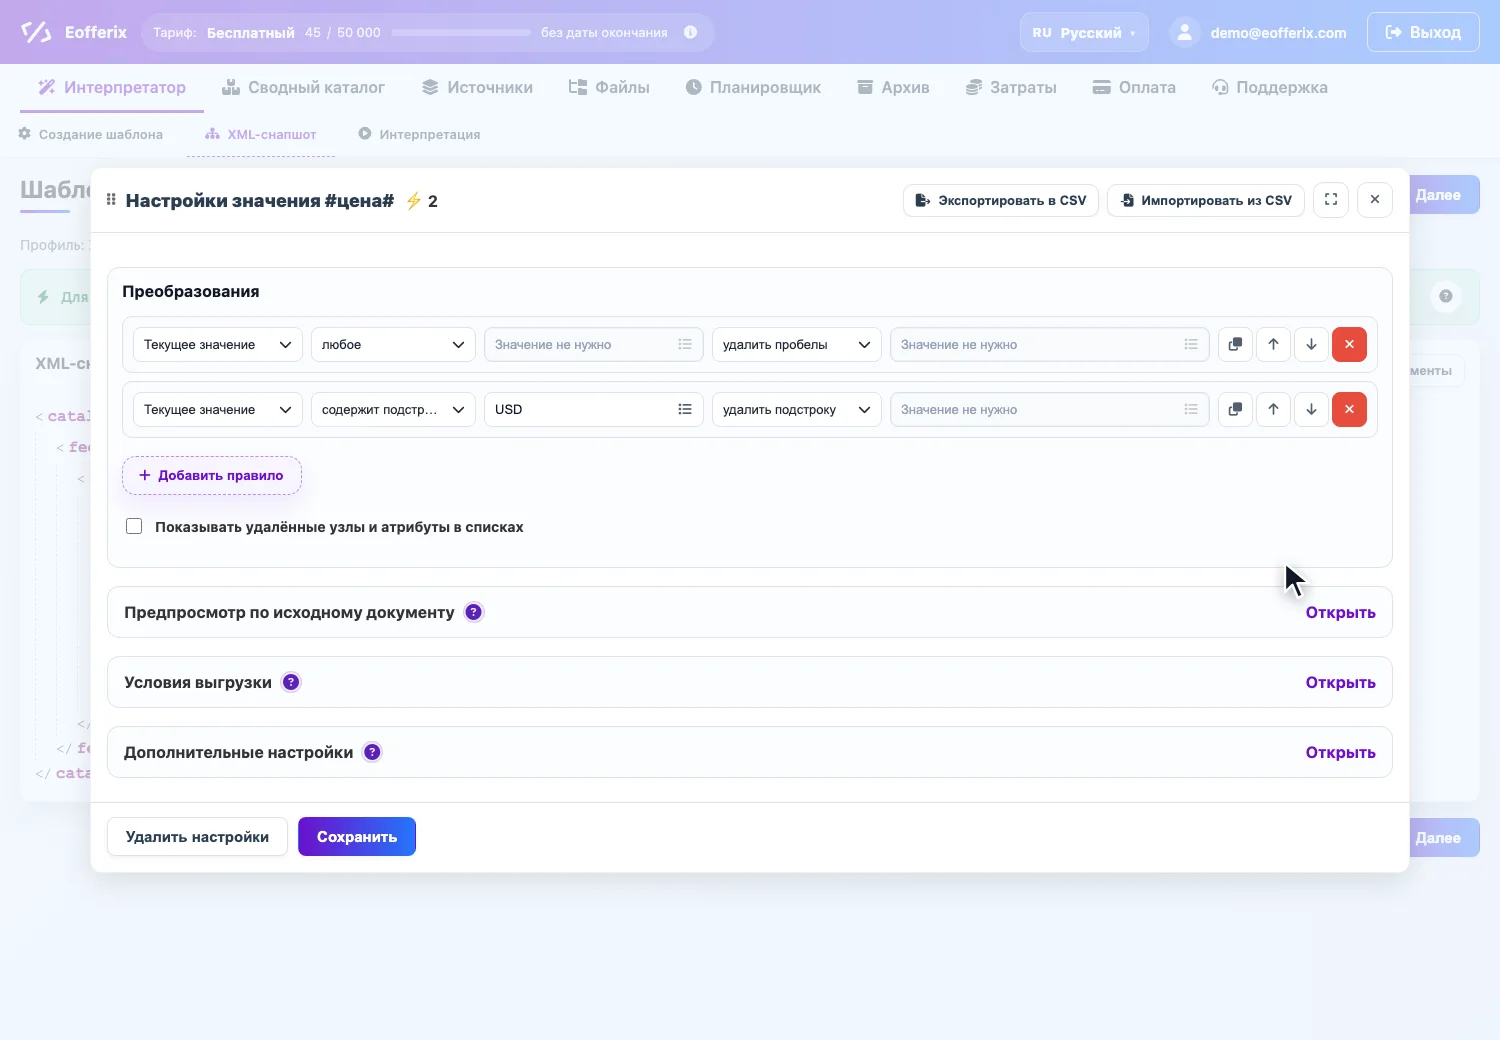Go to Создание шаблона step
1500x1040 pixels.
click(x=91, y=134)
